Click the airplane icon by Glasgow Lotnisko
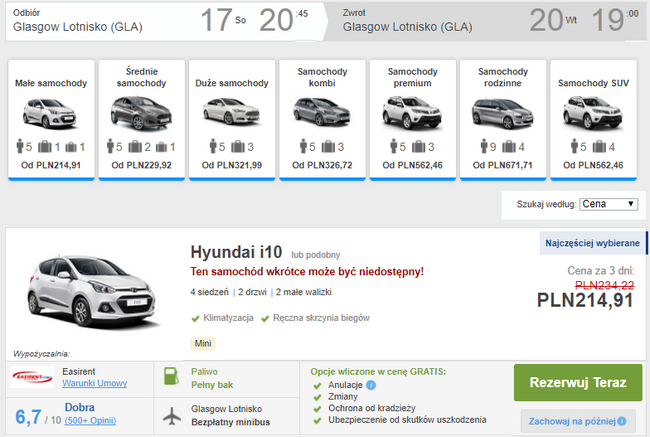Image resolution: width=650 pixels, height=437 pixels. [x=170, y=415]
